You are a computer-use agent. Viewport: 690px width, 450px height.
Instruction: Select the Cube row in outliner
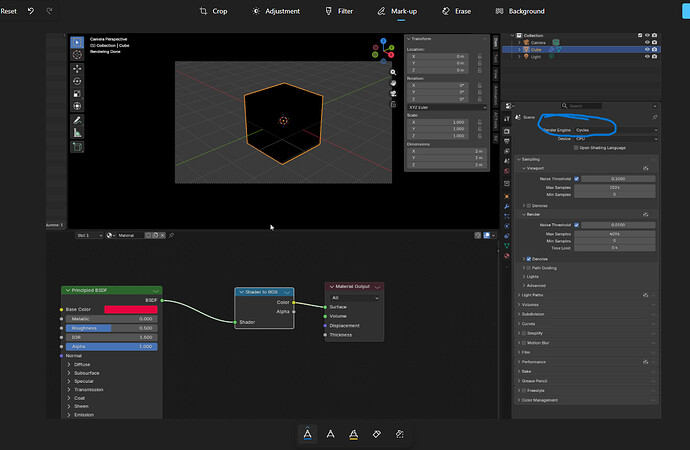581,50
